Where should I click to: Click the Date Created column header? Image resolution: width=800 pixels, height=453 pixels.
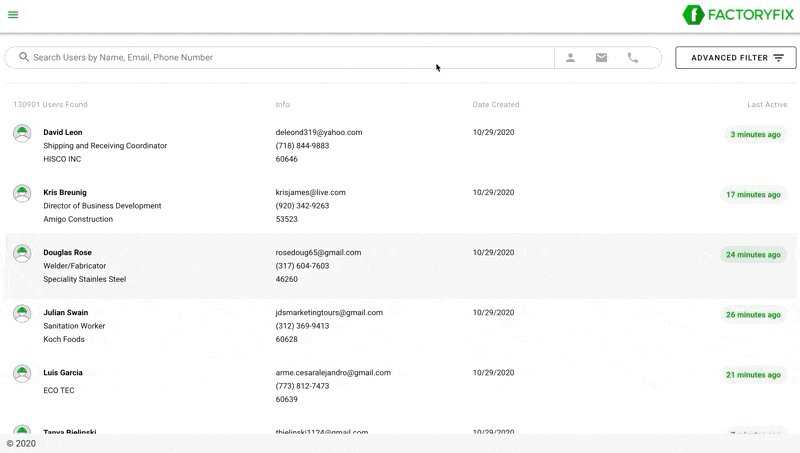[496, 104]
